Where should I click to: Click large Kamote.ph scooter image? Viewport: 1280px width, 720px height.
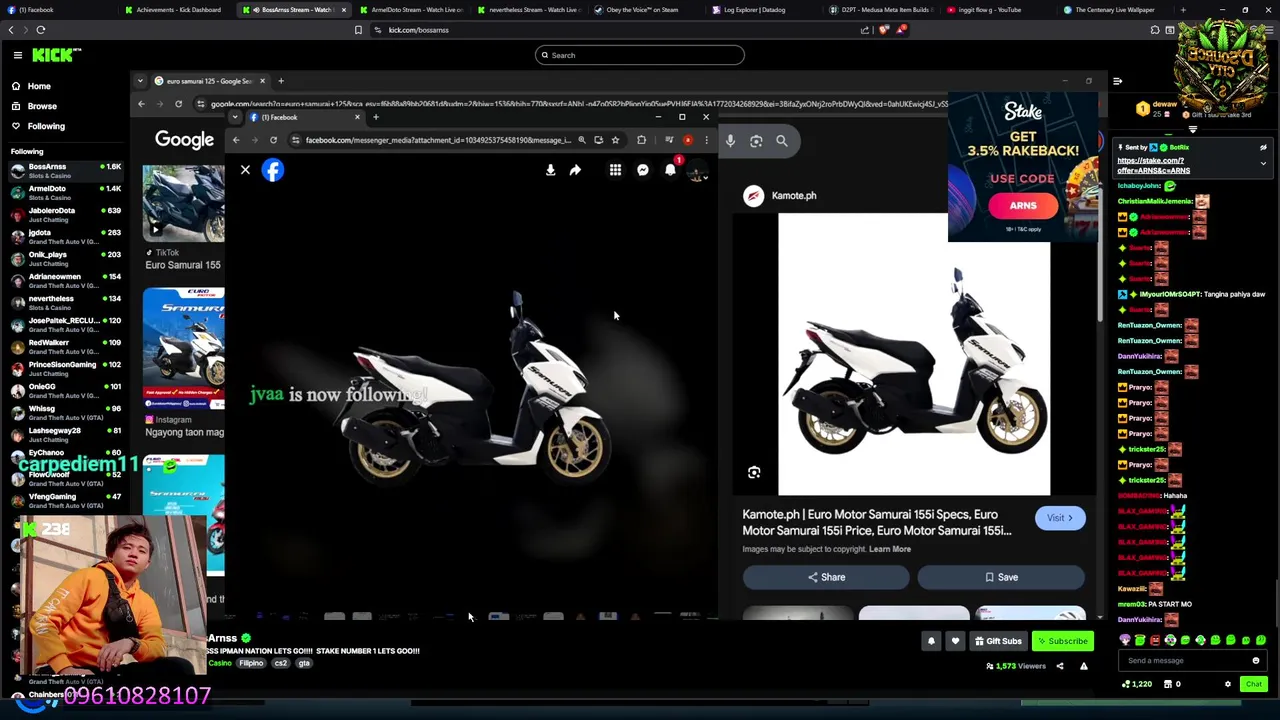click(x=914, y=355)
